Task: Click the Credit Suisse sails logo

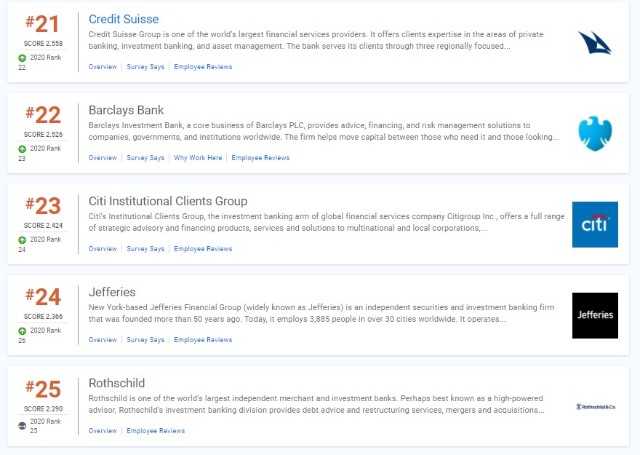Action: [594, 42]
